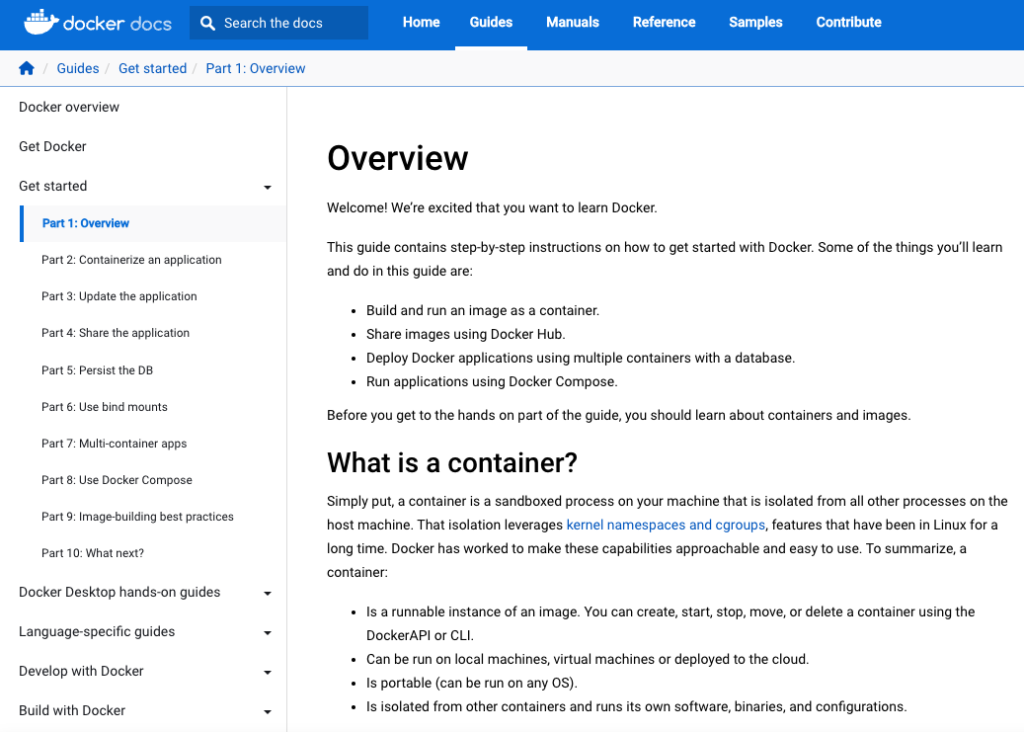Click the Part 1: Overview breadcrumb

(255, 69)
